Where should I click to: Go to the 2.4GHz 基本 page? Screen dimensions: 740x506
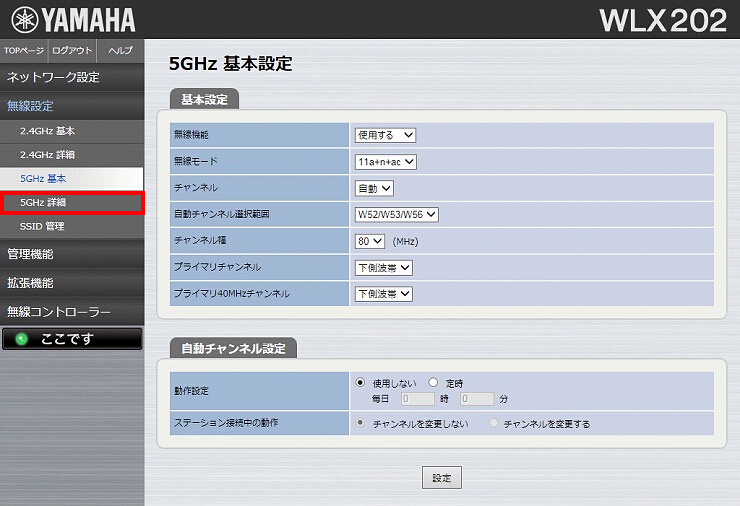click(x=72, y=131)
